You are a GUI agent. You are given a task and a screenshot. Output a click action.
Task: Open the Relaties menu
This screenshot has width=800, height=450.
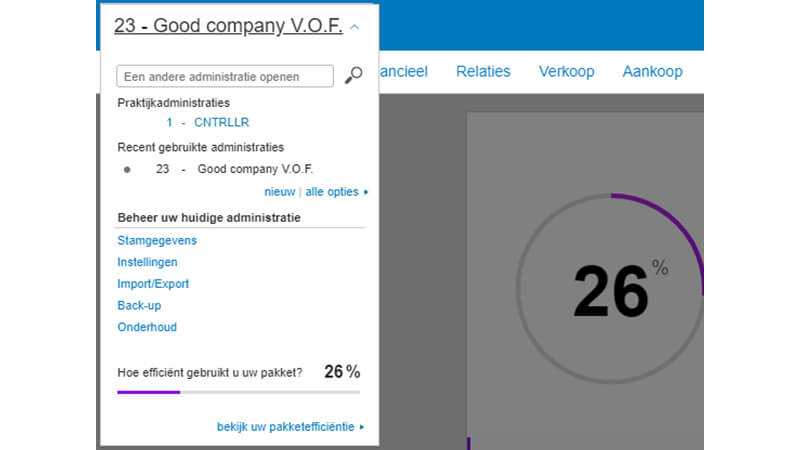(483, 71)
